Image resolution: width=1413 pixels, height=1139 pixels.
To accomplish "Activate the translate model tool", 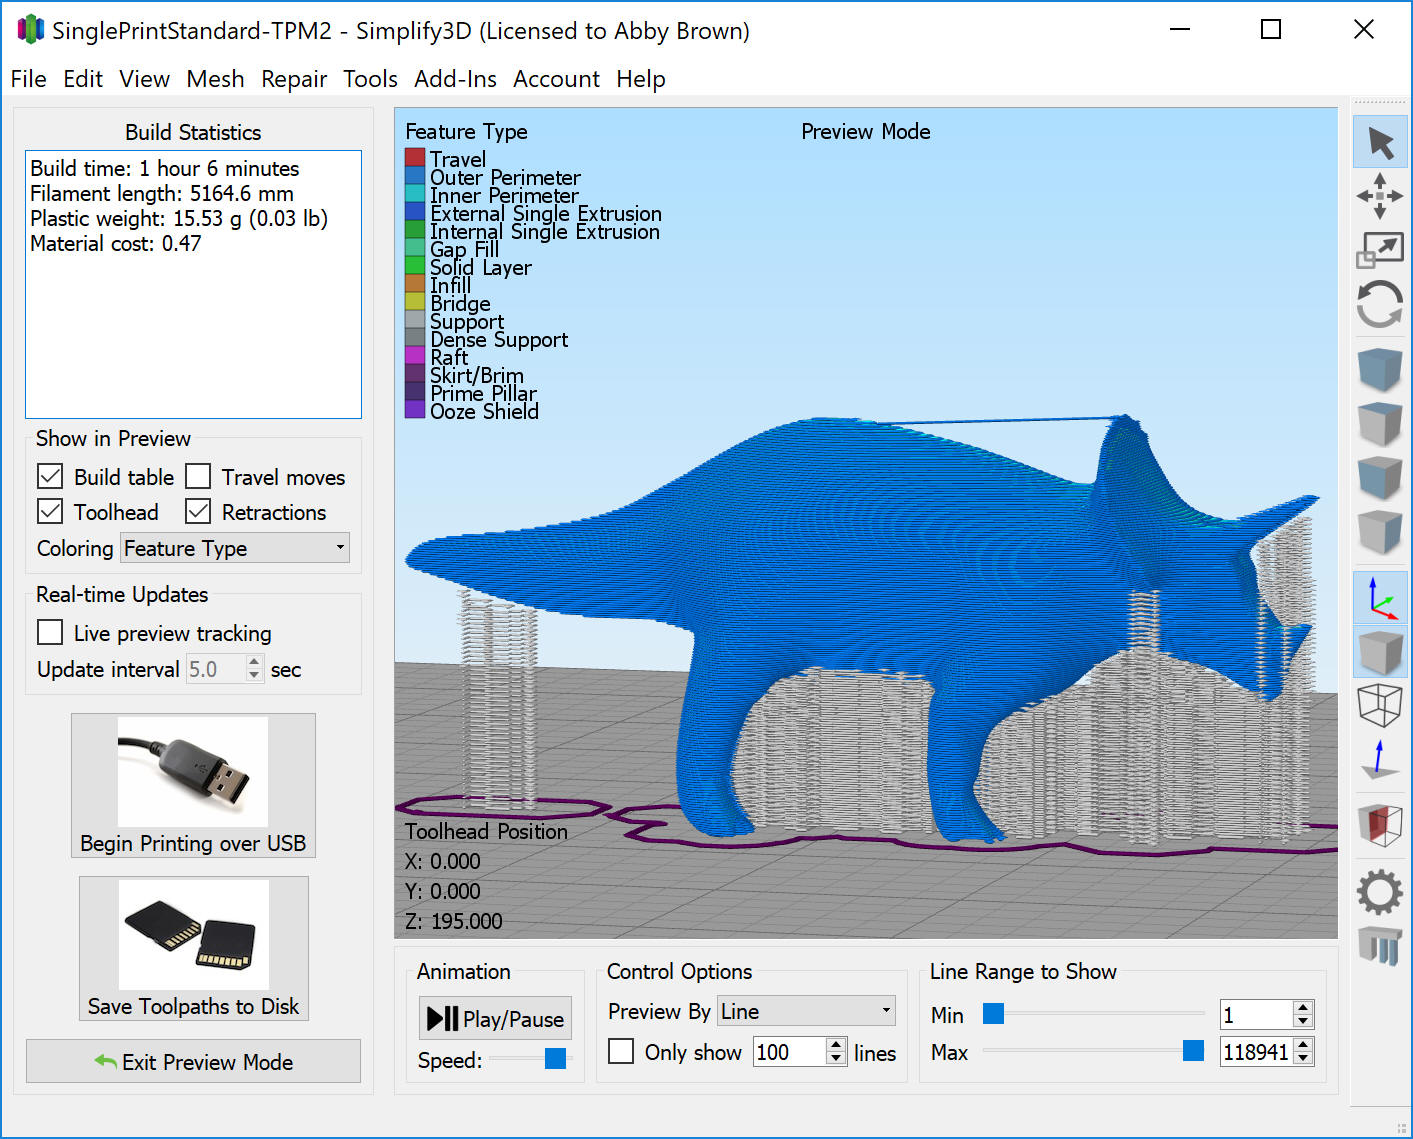I will [1380, 196].
